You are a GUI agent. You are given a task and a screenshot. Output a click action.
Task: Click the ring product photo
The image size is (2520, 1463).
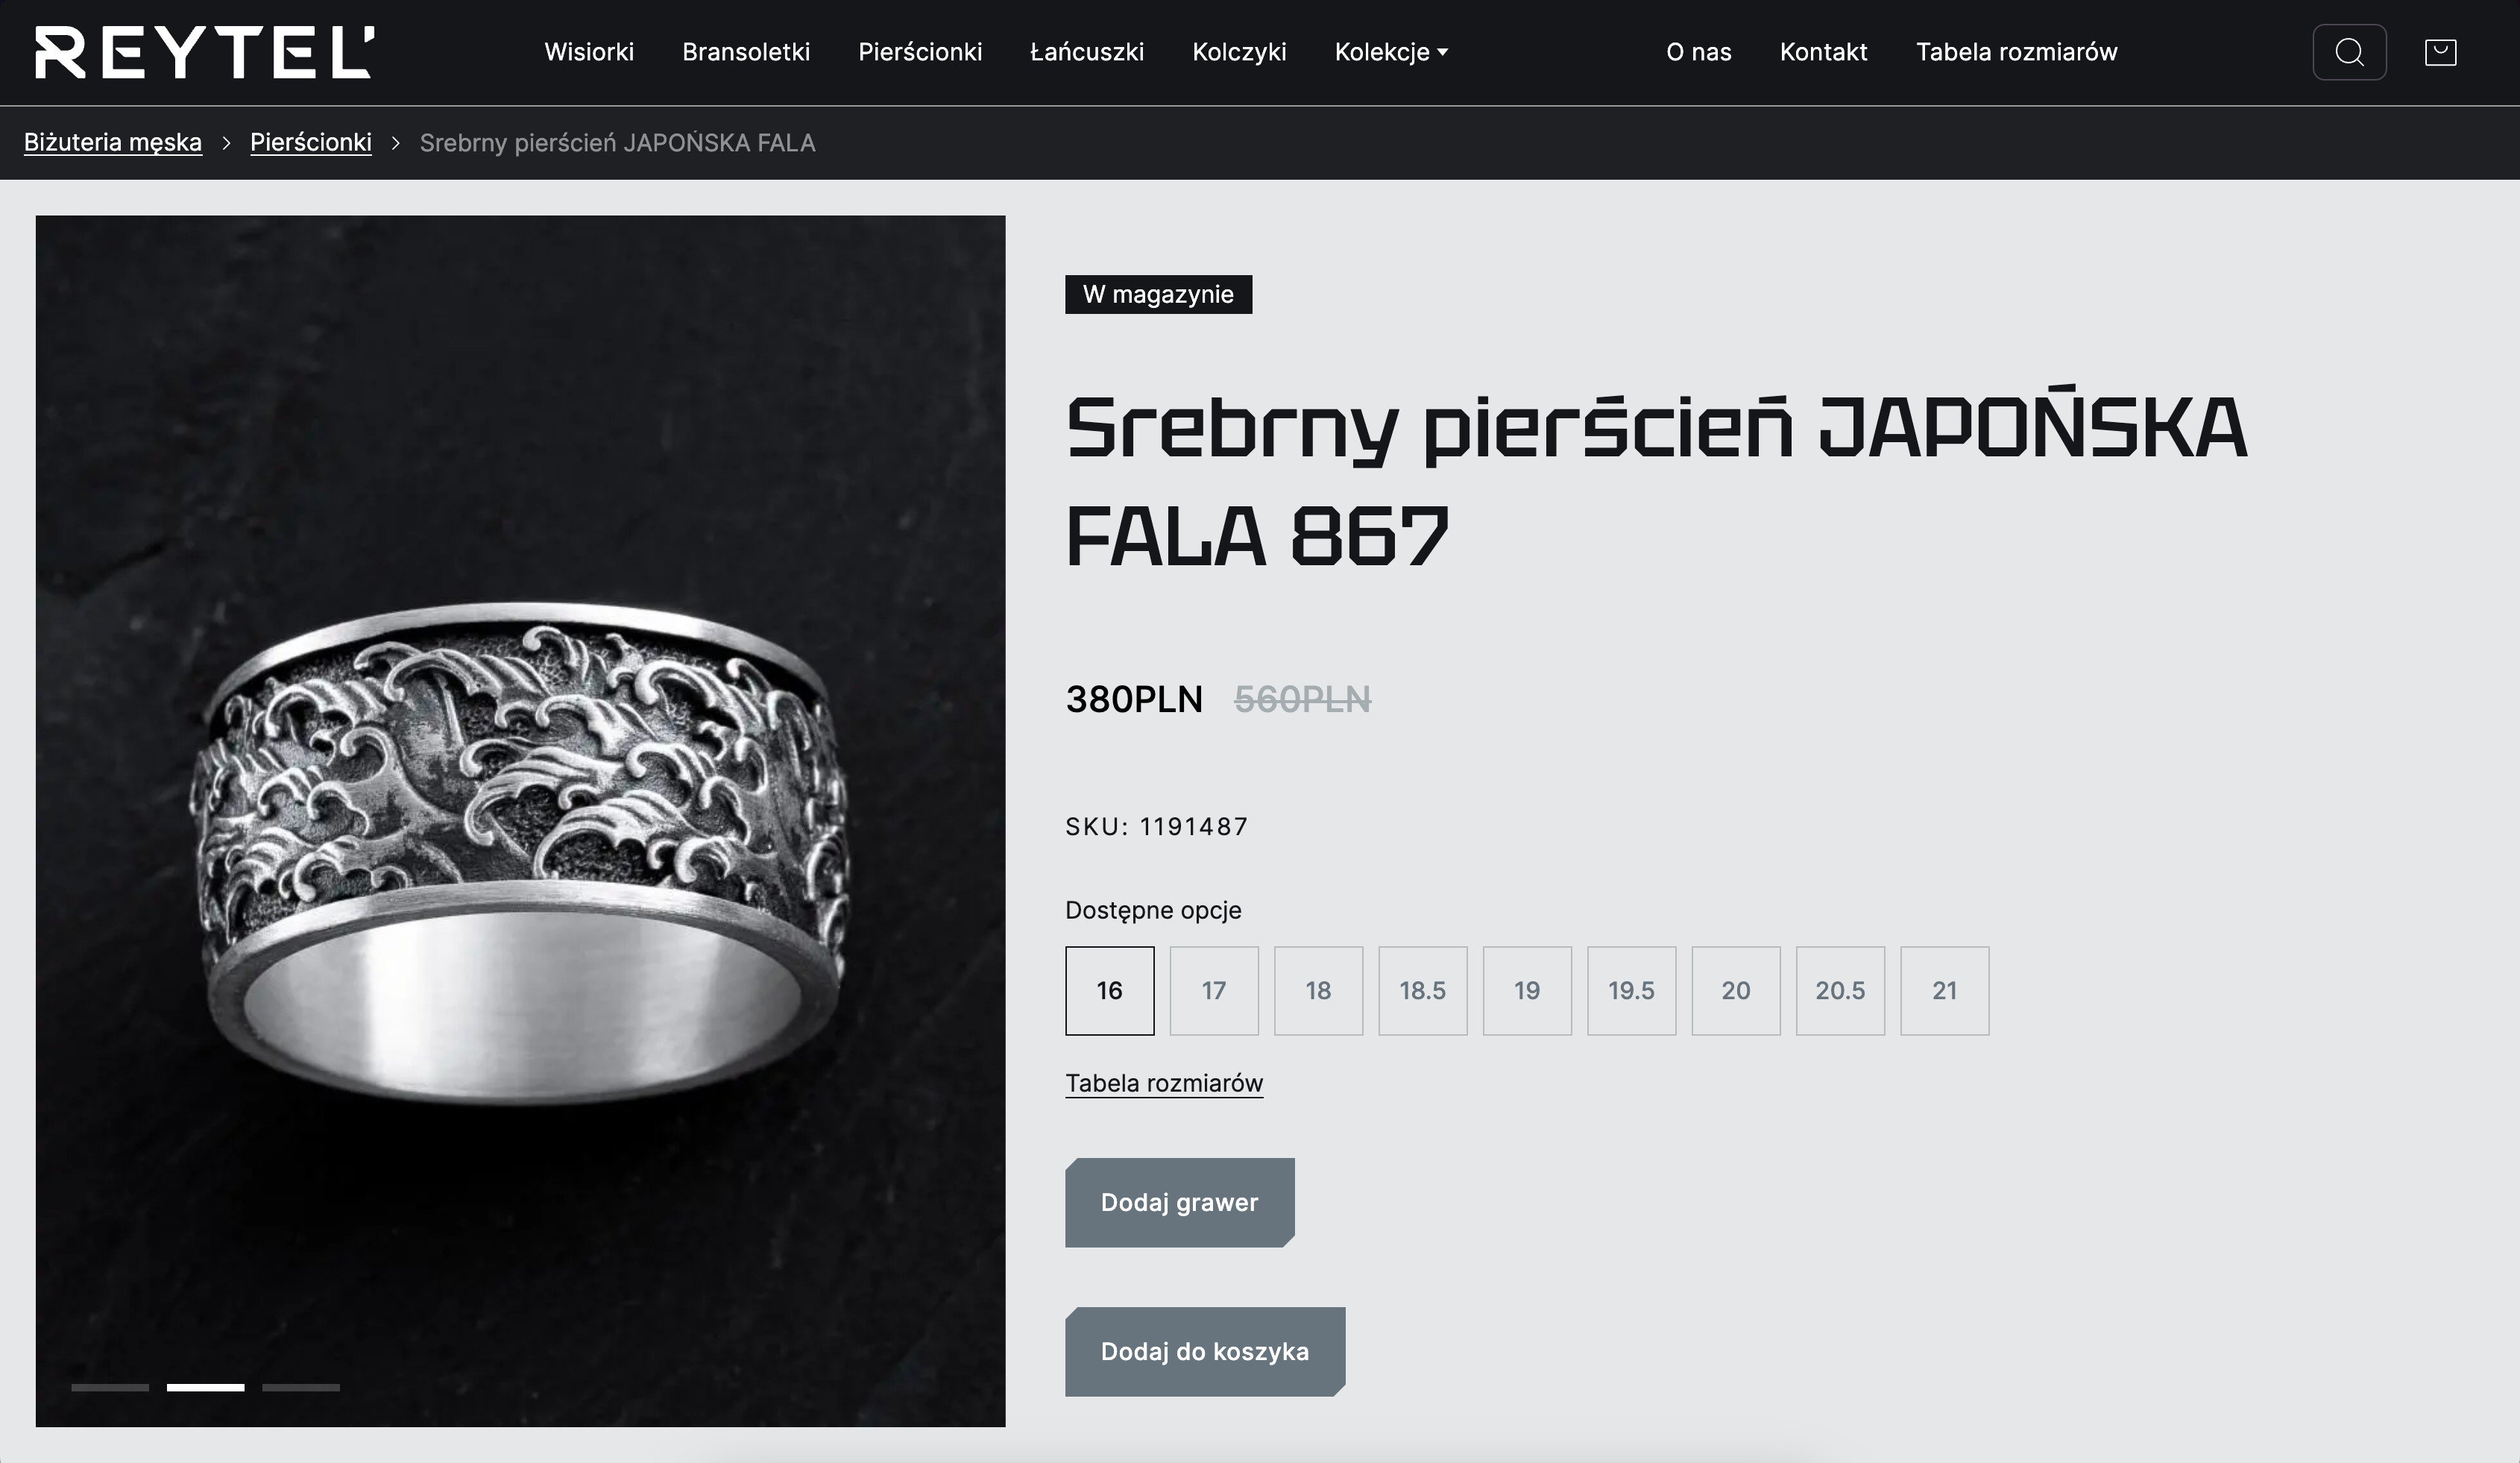point(520,820)
